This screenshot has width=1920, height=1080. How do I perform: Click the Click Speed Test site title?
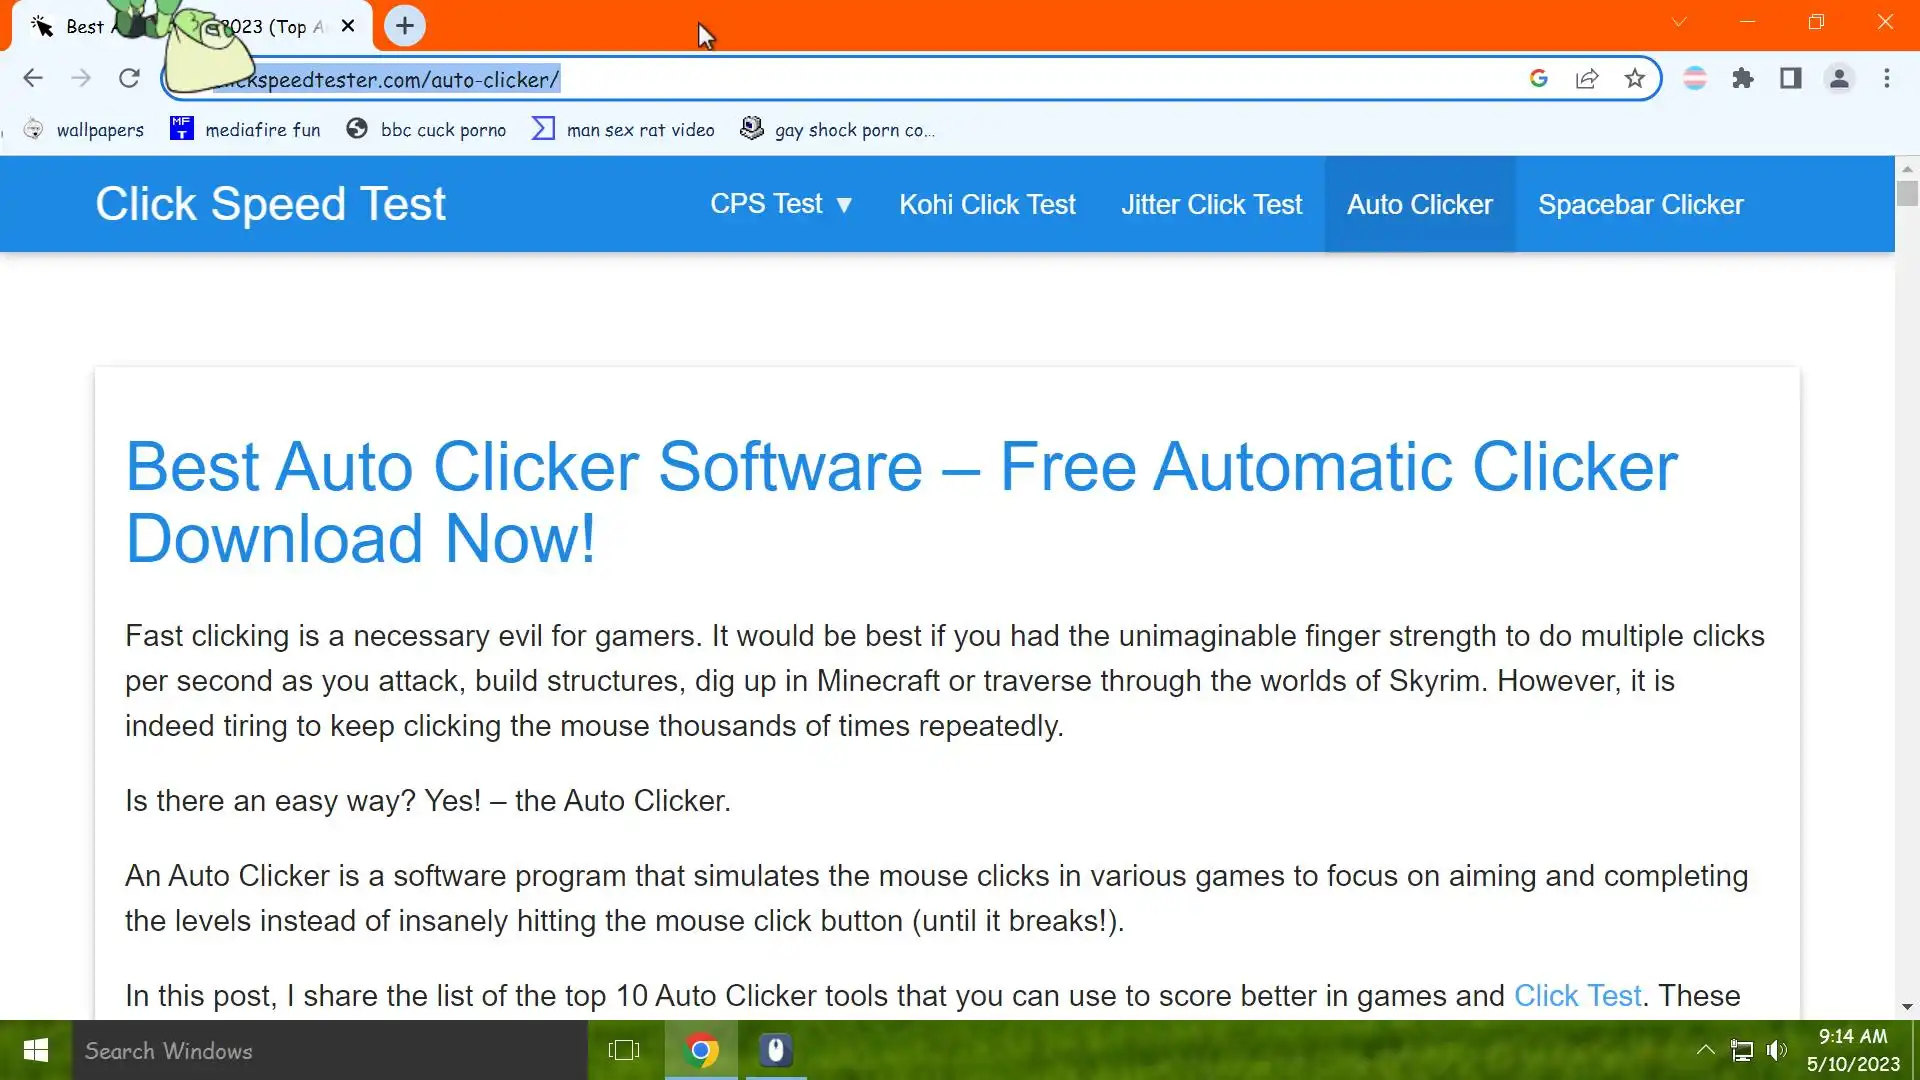(x=270, y=204)
